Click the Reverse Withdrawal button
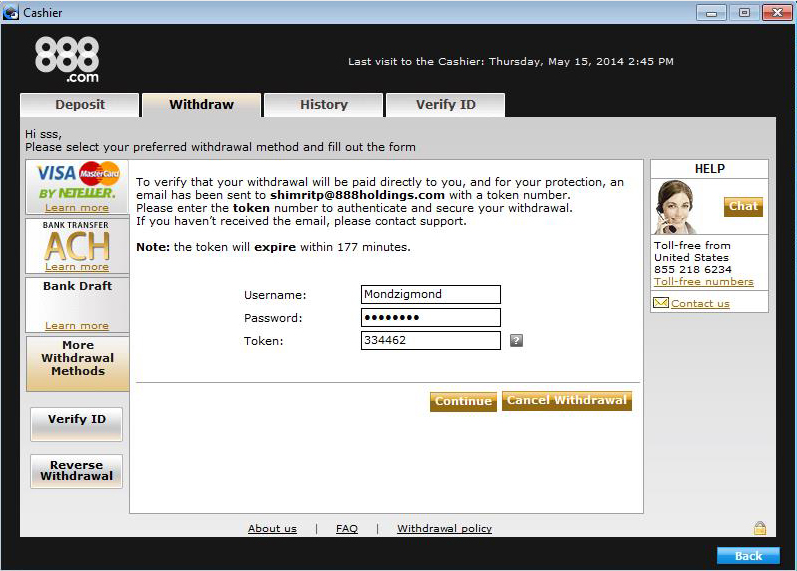The image size is (797, 571). point(77,471)
